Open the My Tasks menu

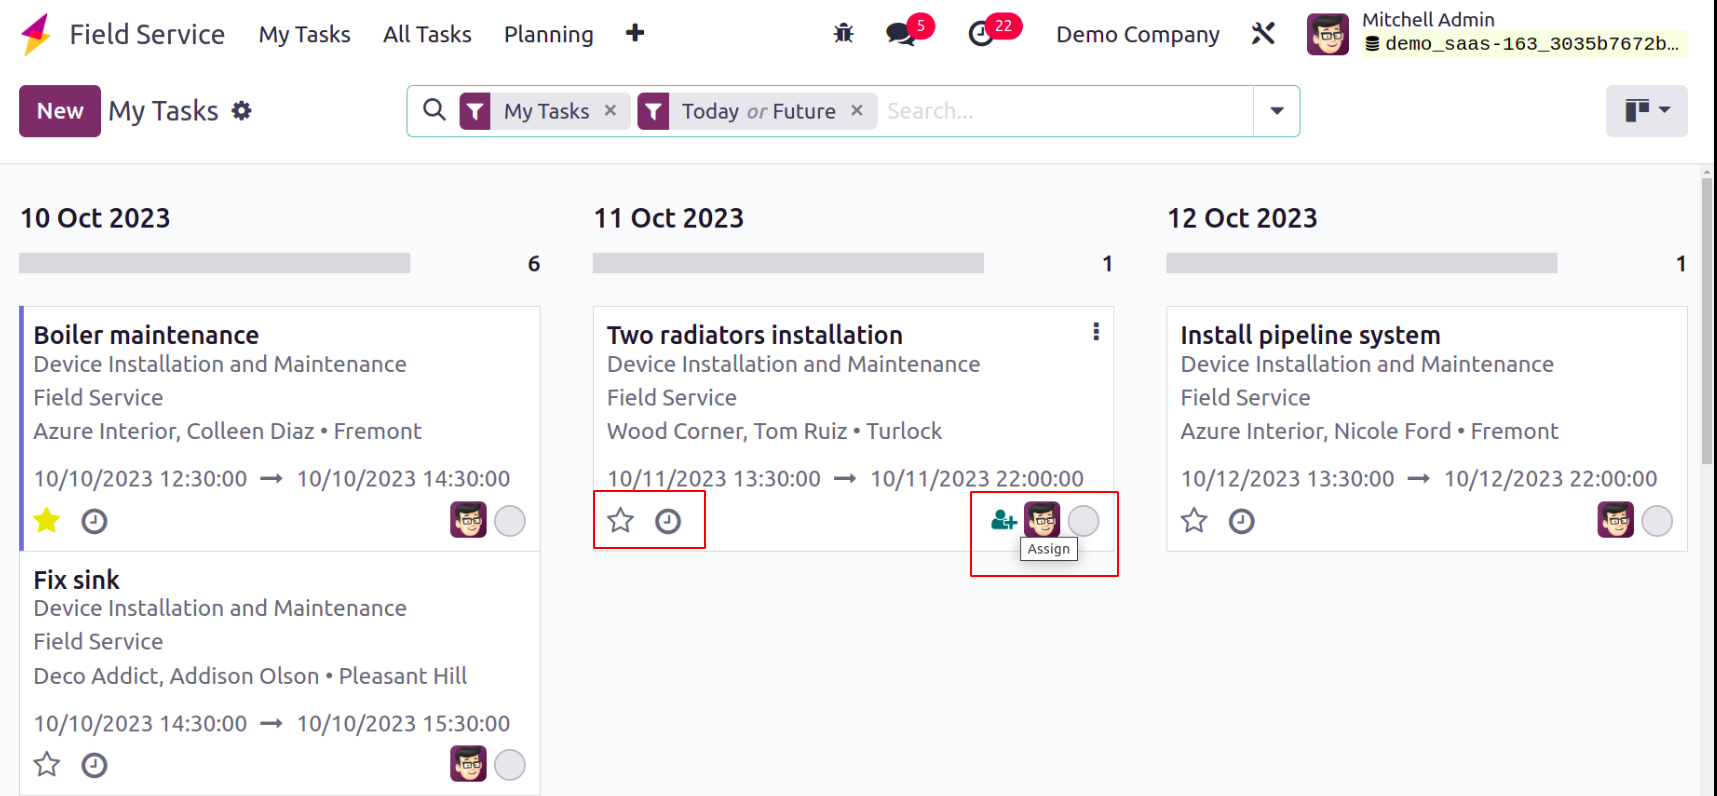(305, 34)
